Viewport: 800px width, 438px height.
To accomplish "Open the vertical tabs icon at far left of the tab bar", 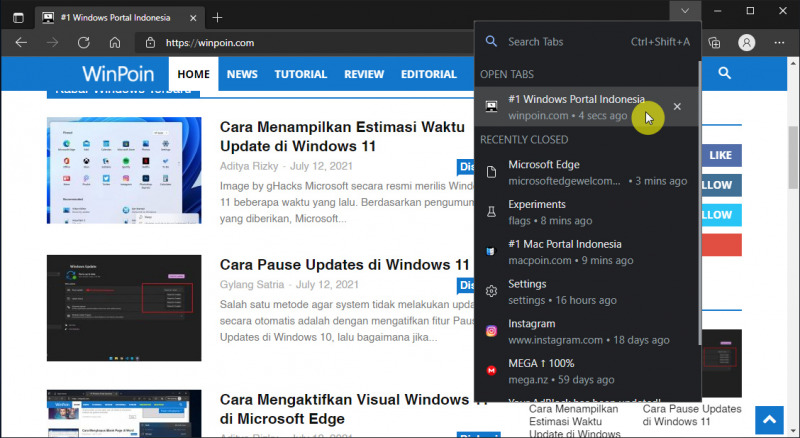I will pos(18,18).
